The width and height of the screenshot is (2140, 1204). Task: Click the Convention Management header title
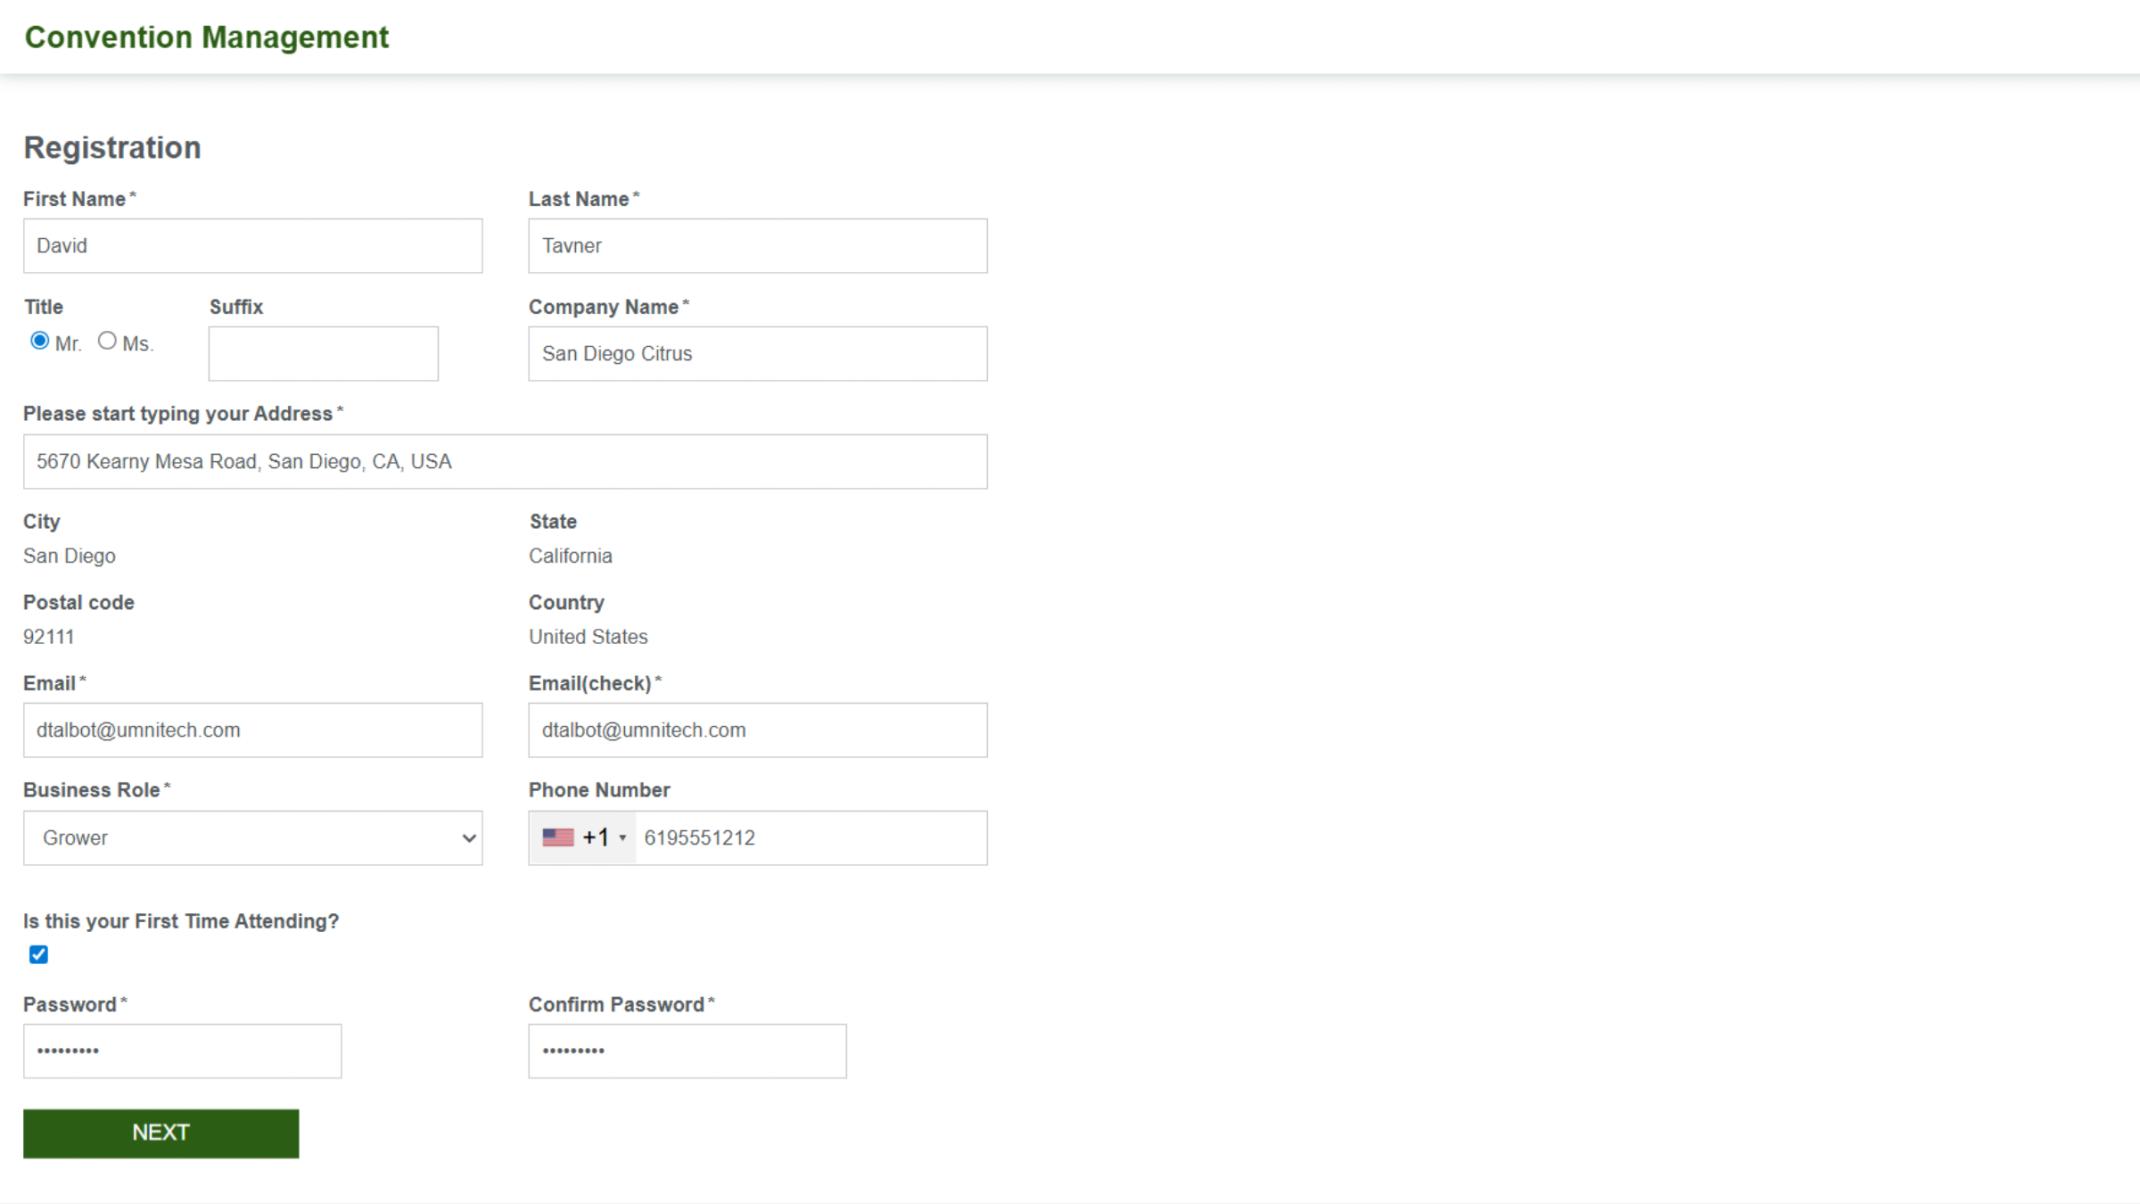(206, 37)
